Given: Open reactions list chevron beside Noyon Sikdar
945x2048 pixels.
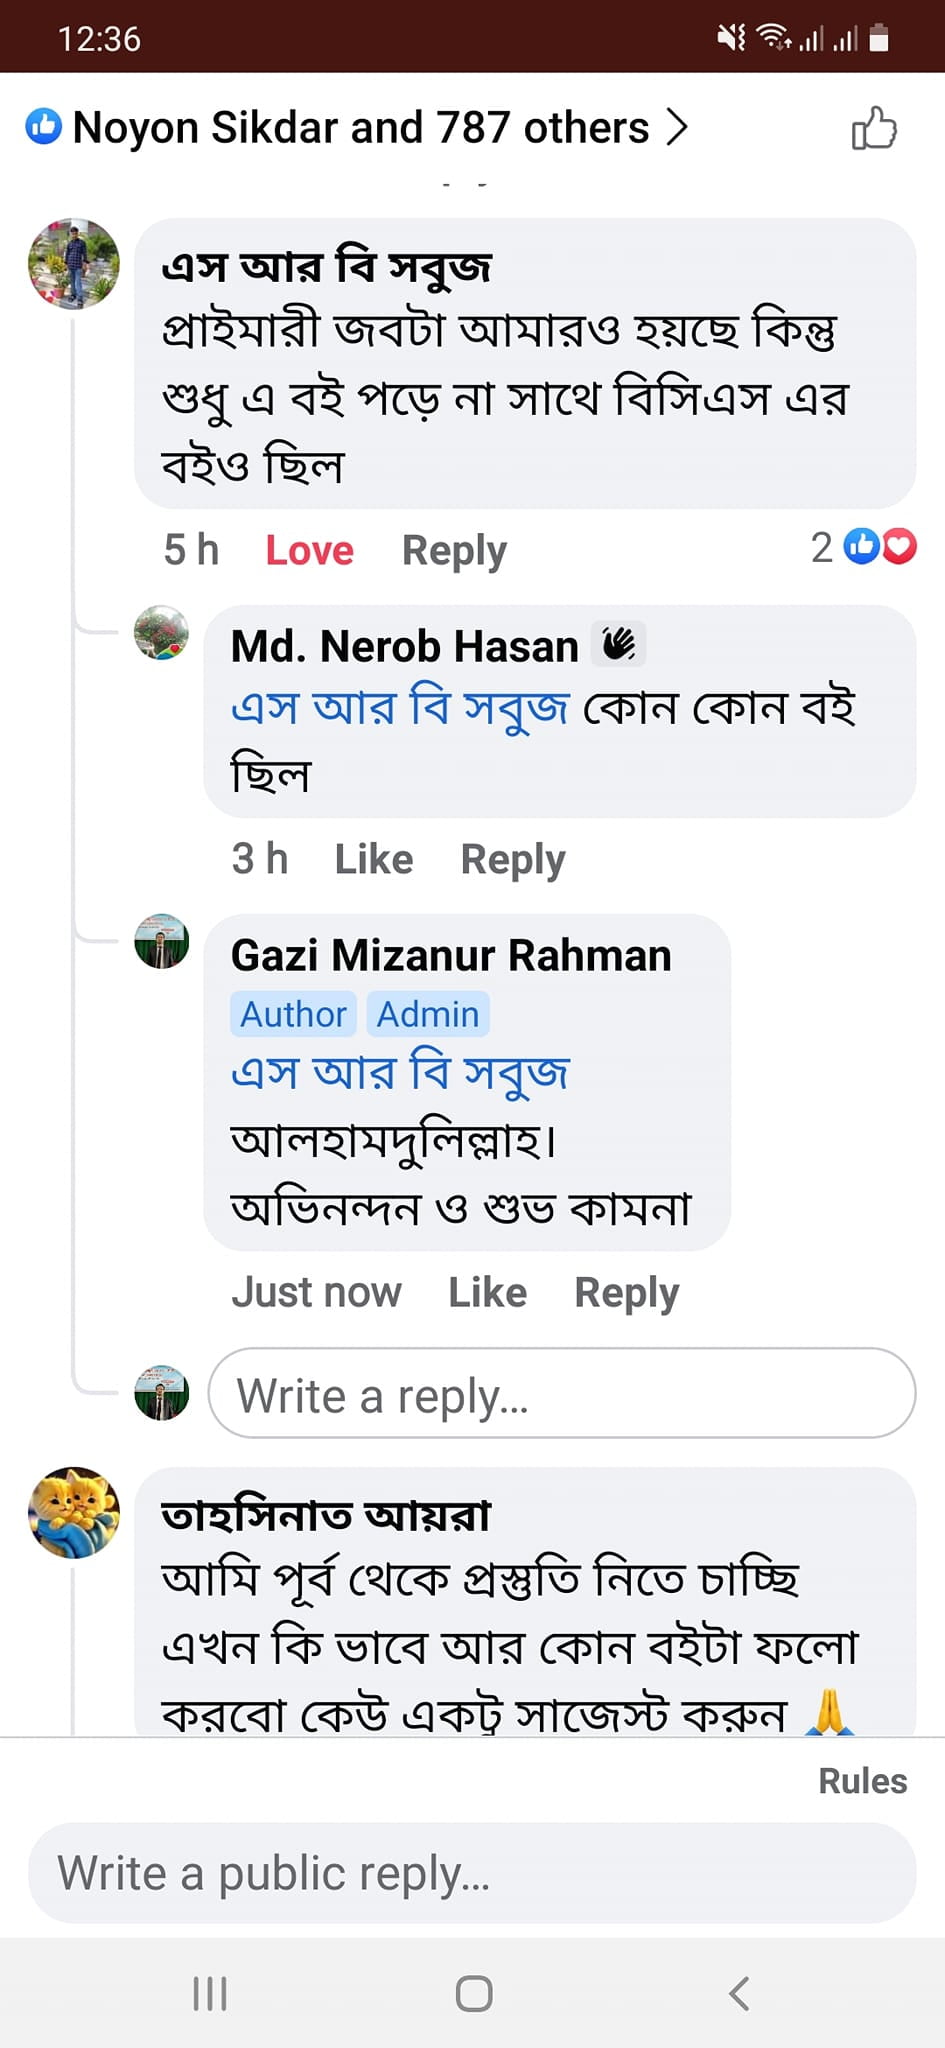Looking at the screenshot, I should pyautogui.click(x=678, y=128).
